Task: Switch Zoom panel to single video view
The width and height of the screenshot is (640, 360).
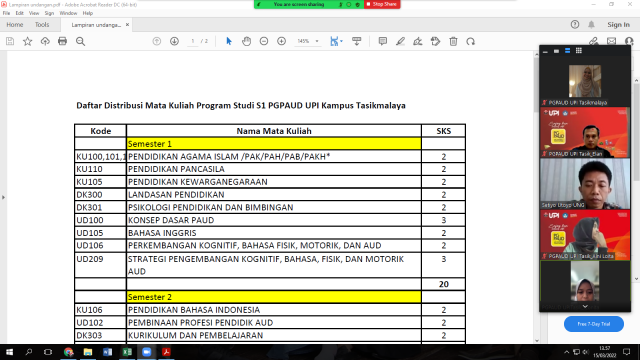Action: (556, 51)
